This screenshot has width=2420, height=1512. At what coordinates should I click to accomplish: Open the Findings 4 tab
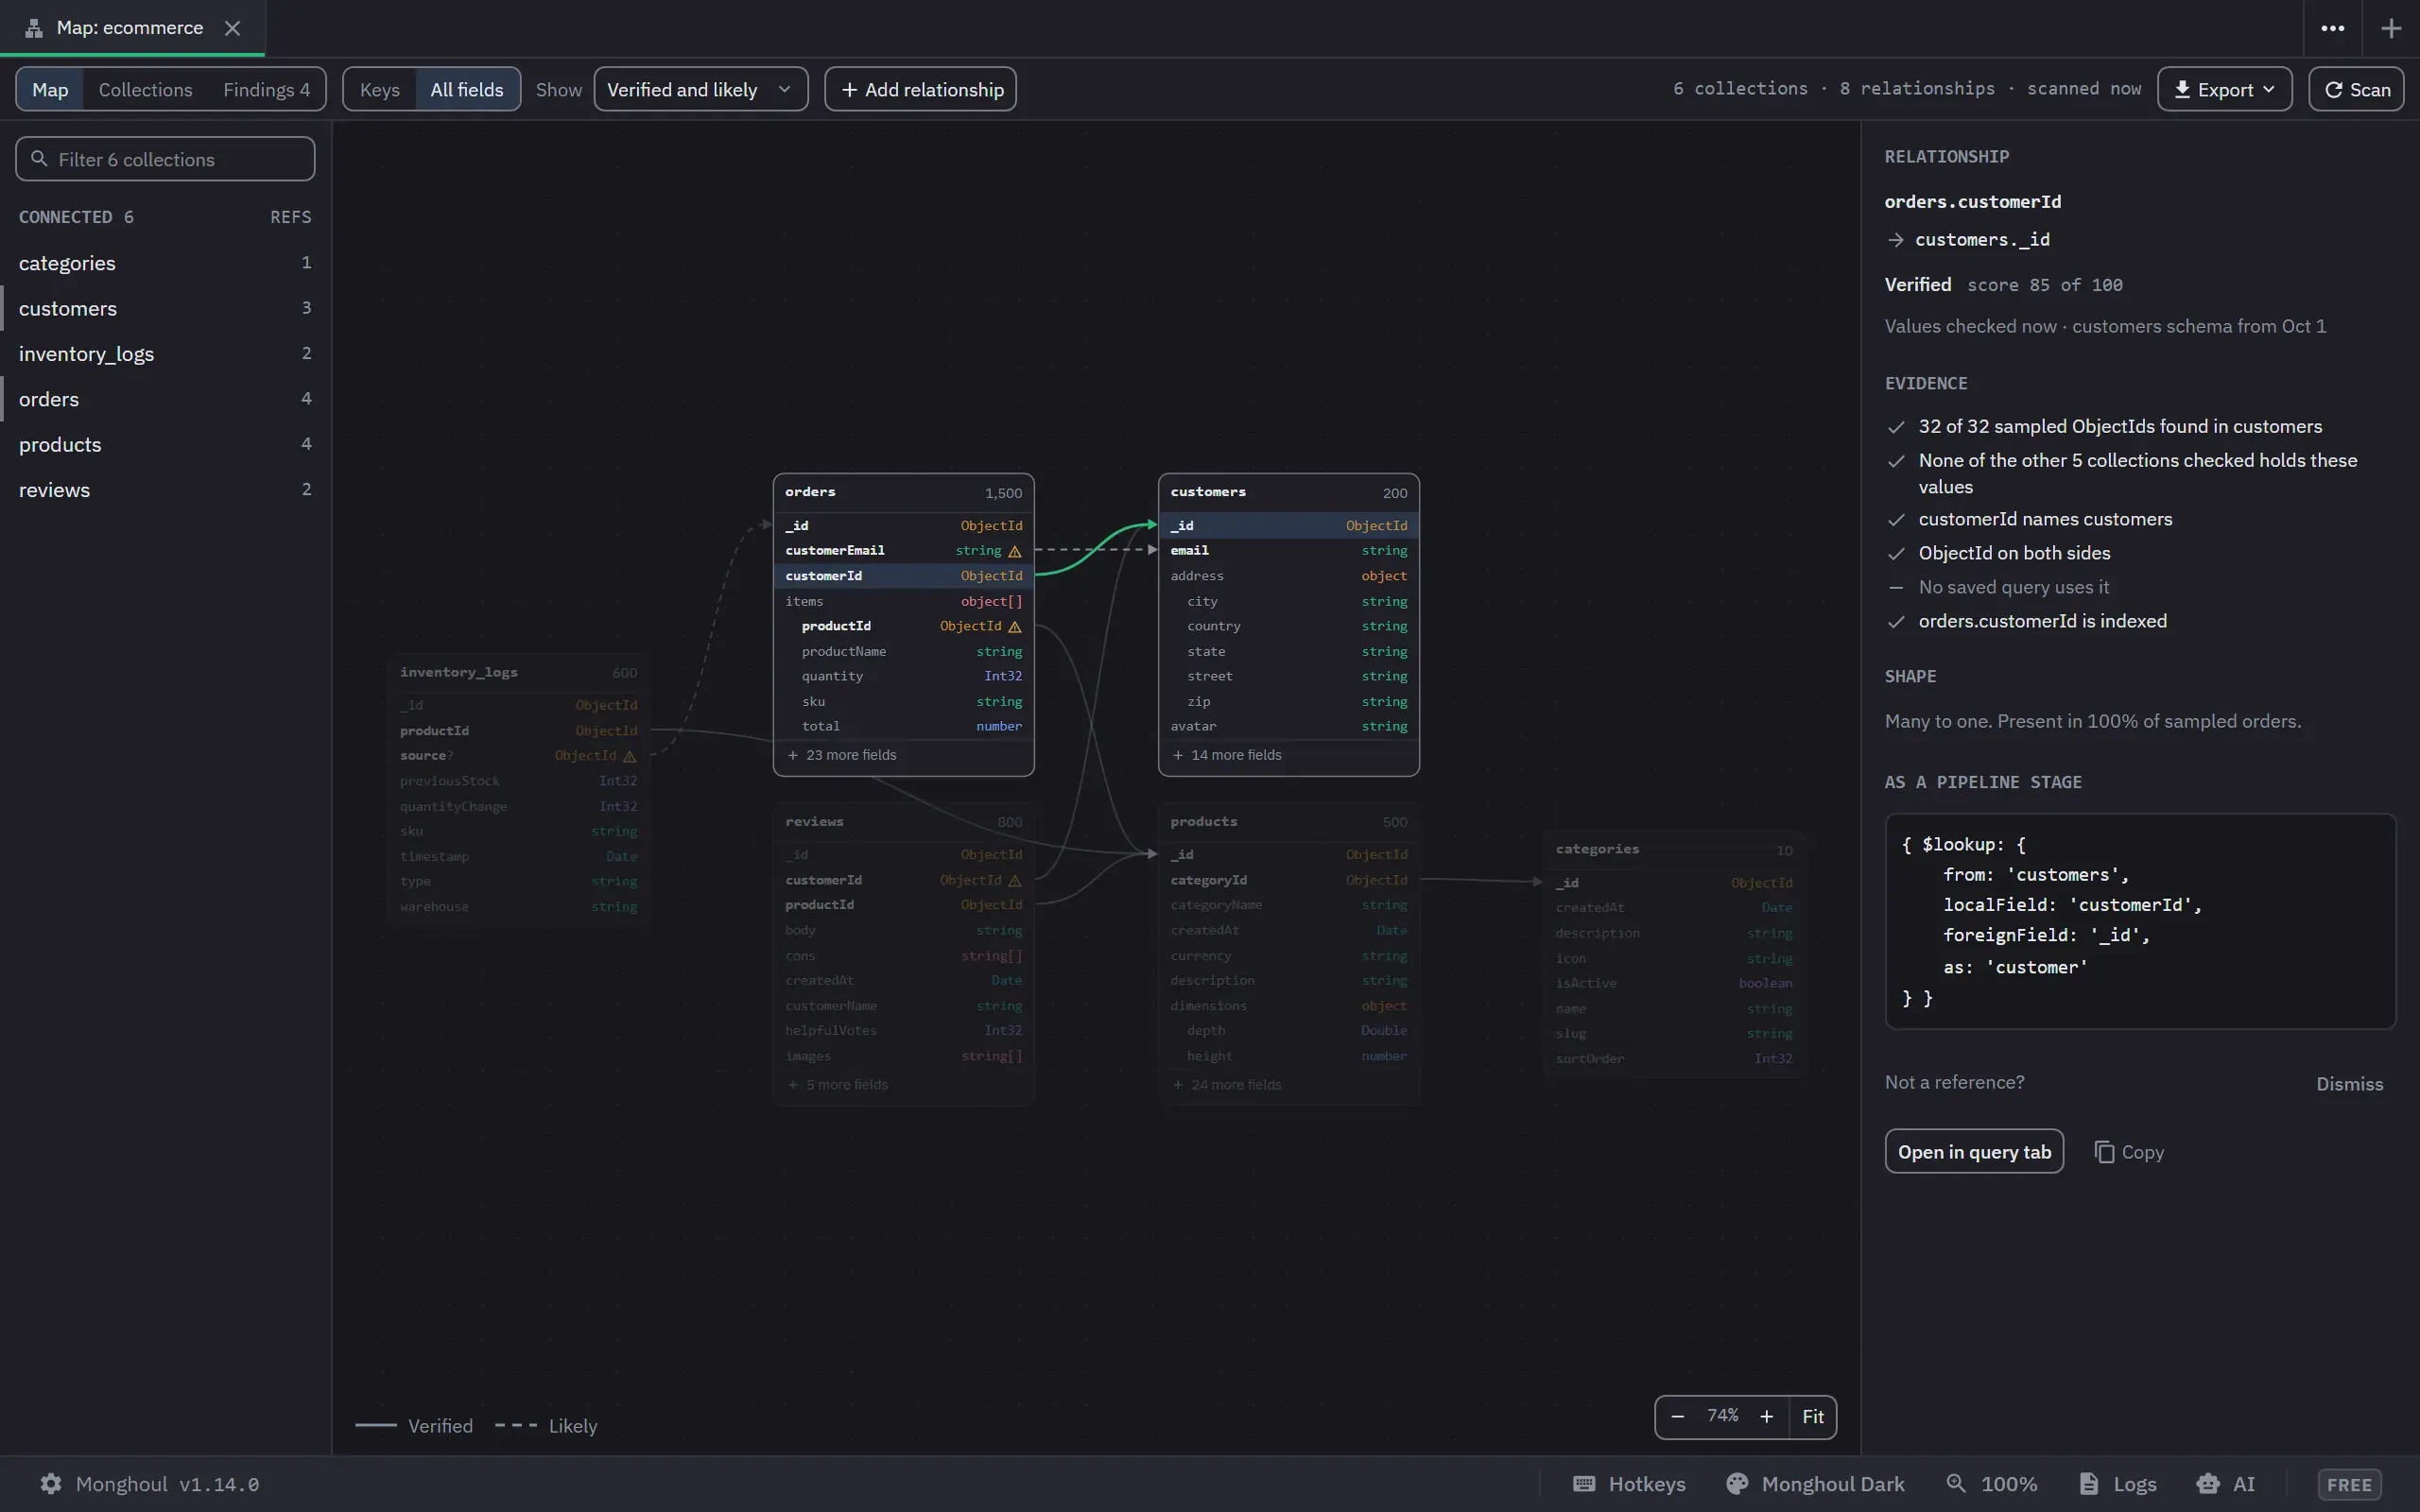tap(266, 89)
